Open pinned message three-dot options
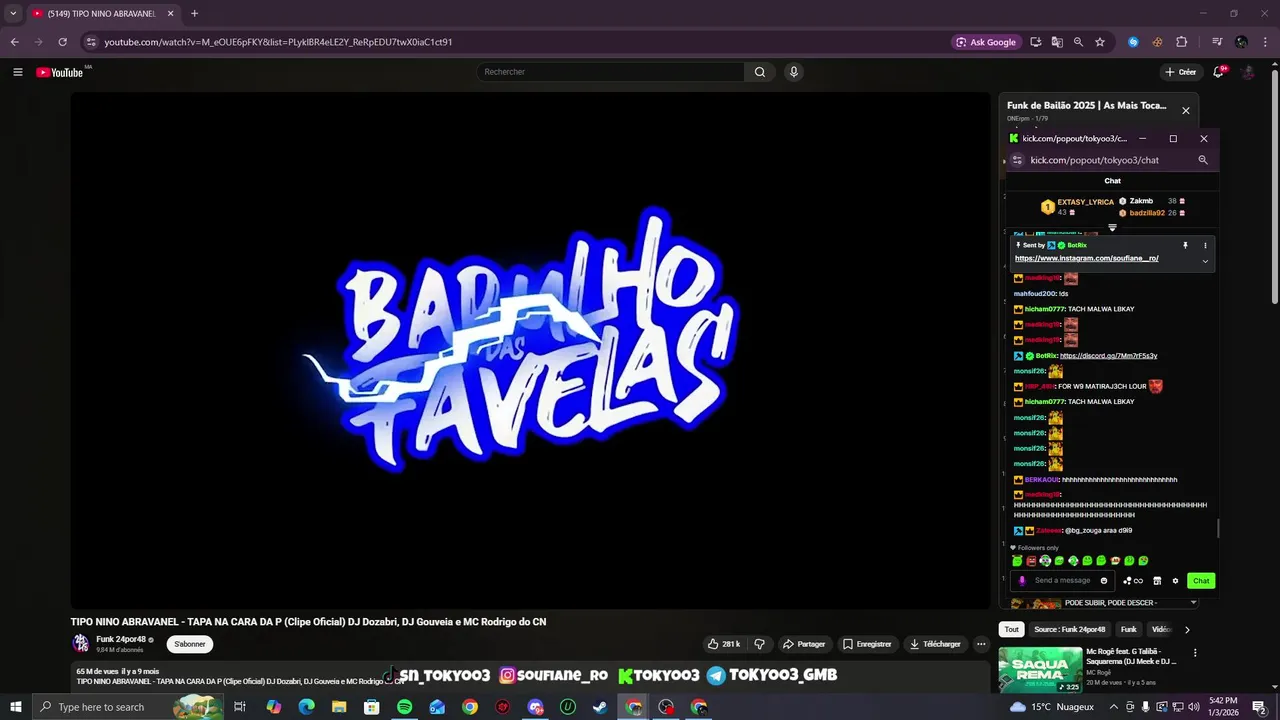This screenshot has height=720, width=1280. (1205, 245)
